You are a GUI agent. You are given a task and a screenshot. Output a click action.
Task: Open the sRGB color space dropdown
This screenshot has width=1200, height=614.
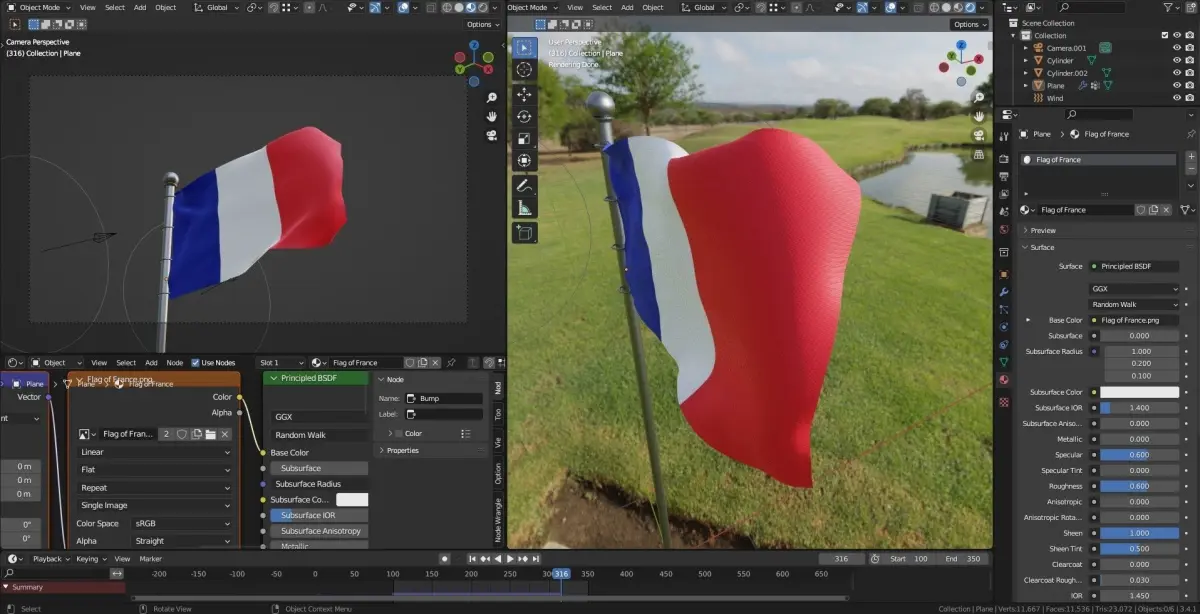click(x=182, y=523)
